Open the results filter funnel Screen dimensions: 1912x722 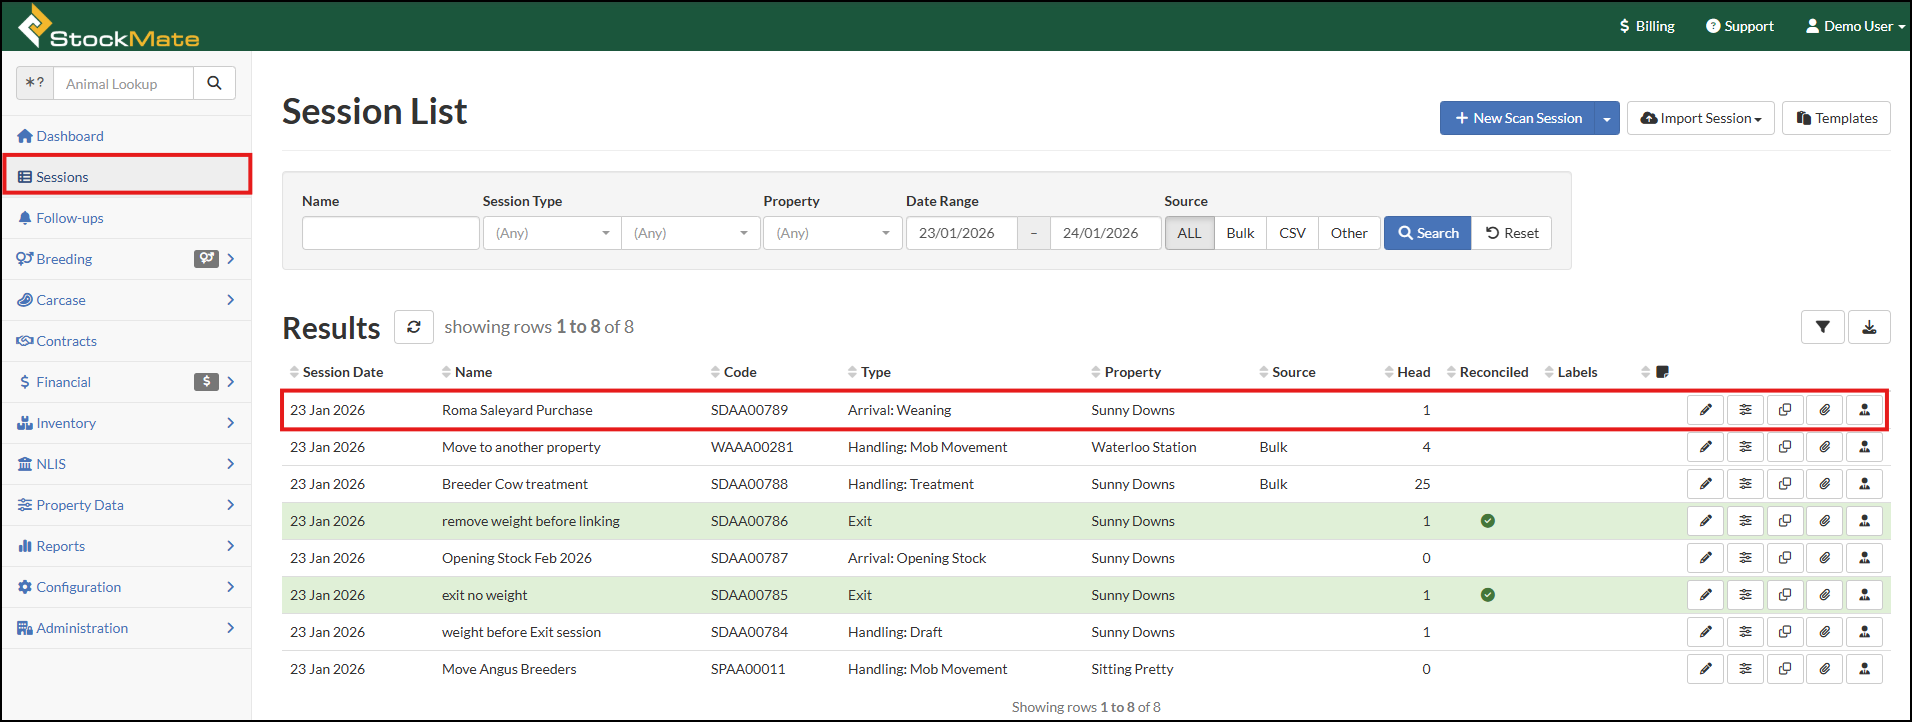point(1822,327)
